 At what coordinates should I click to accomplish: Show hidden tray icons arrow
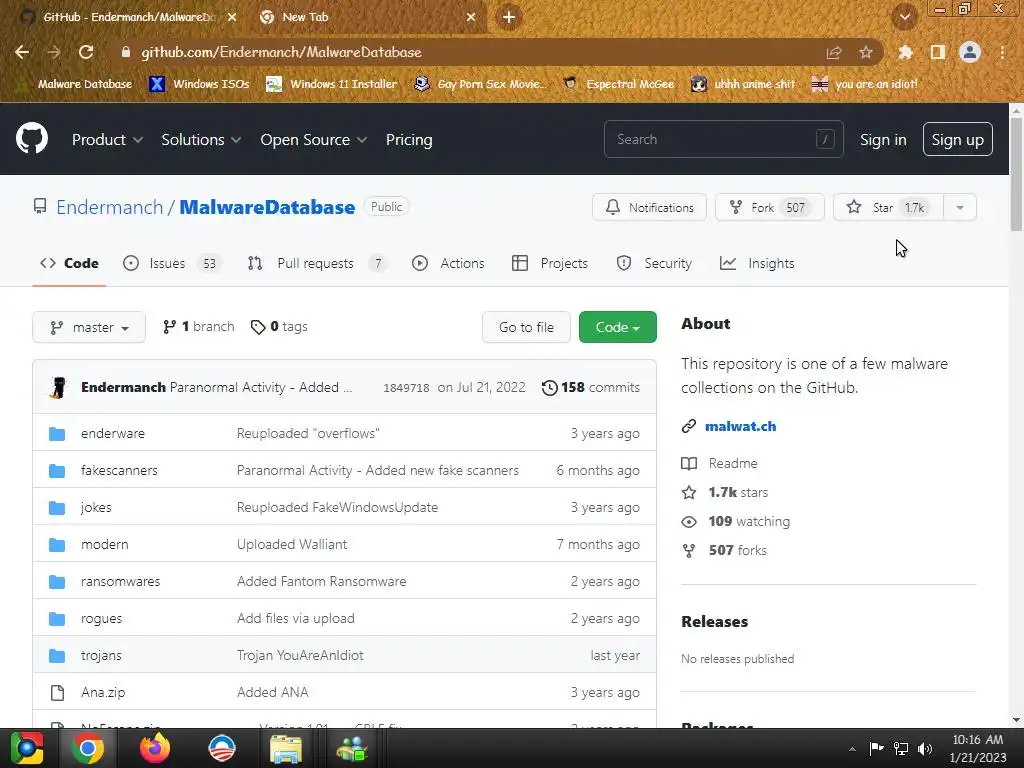click(852, 749)
